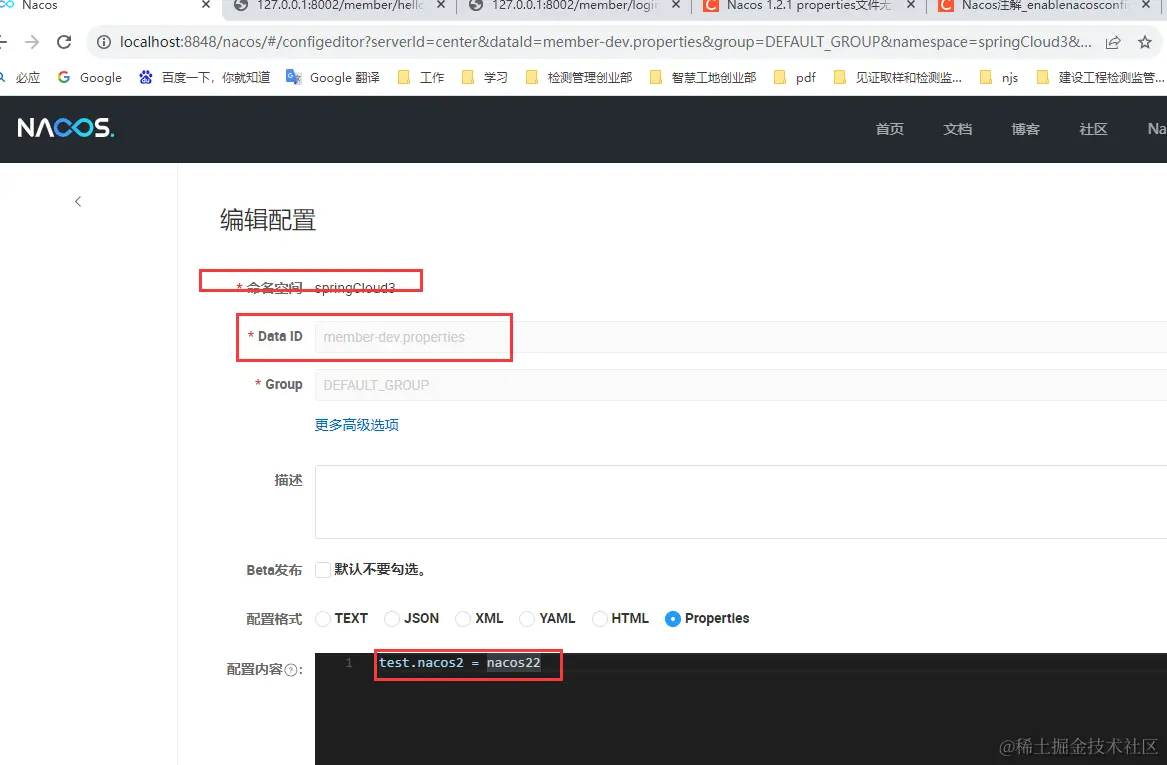The height and width of the screenshot is (765, 1167).
Task: Switch to the Nacos注解_enablenacosconfig tab
Action: 1044,6
